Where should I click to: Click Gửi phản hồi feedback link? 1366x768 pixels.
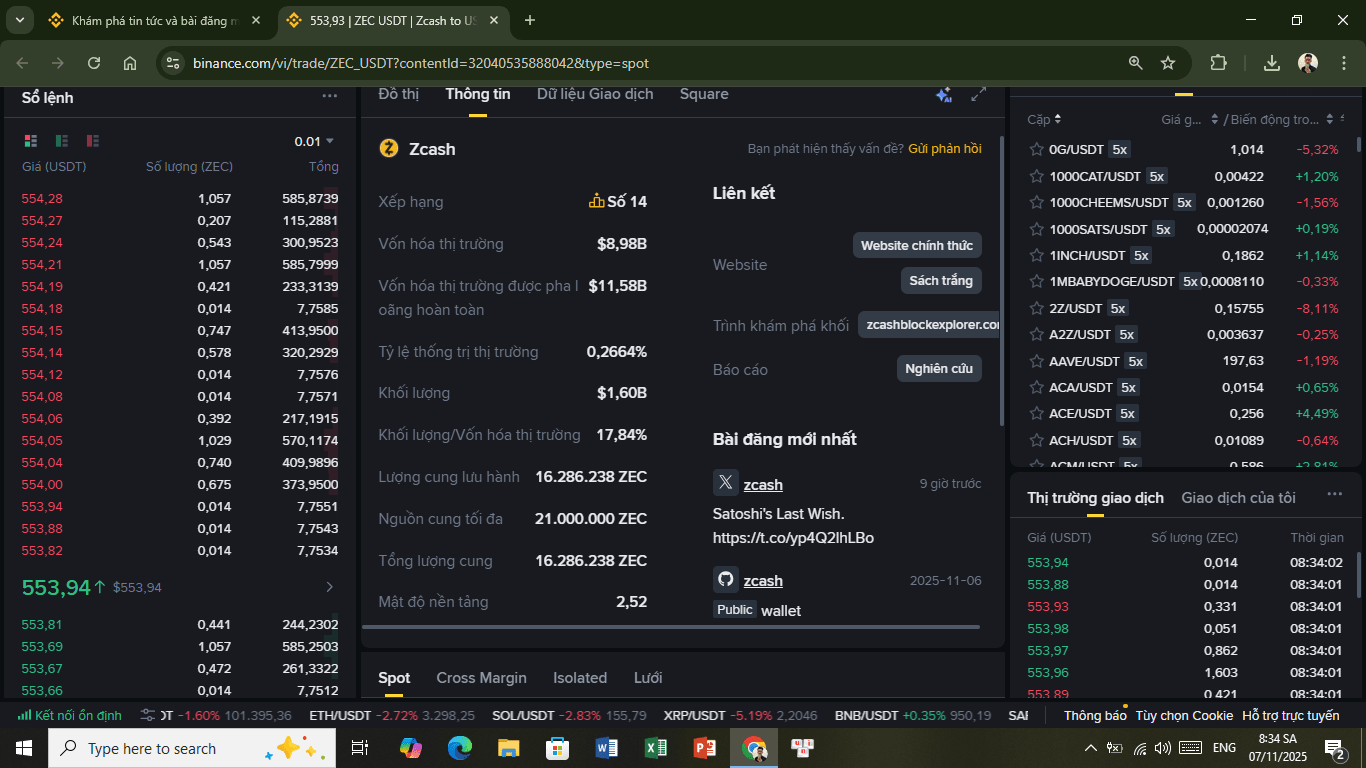click(945, 149)
